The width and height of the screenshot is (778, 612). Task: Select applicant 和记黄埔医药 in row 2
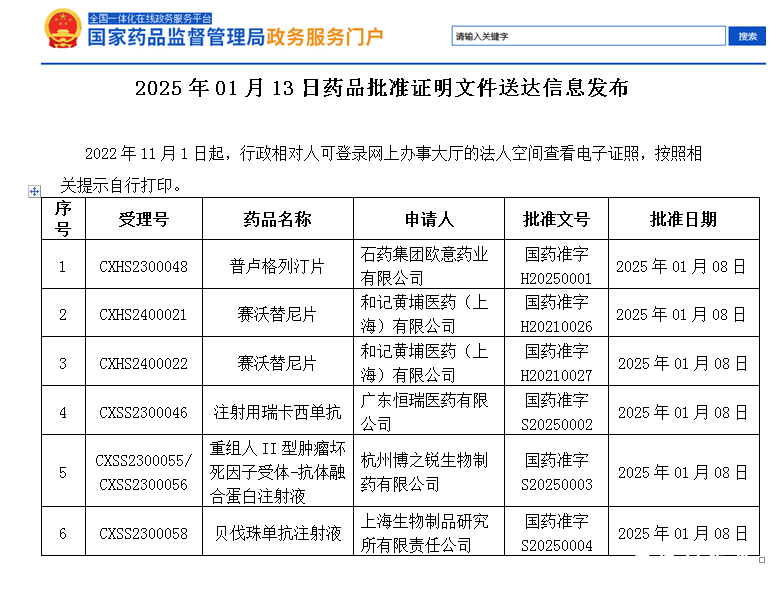[x=424, y=314]
